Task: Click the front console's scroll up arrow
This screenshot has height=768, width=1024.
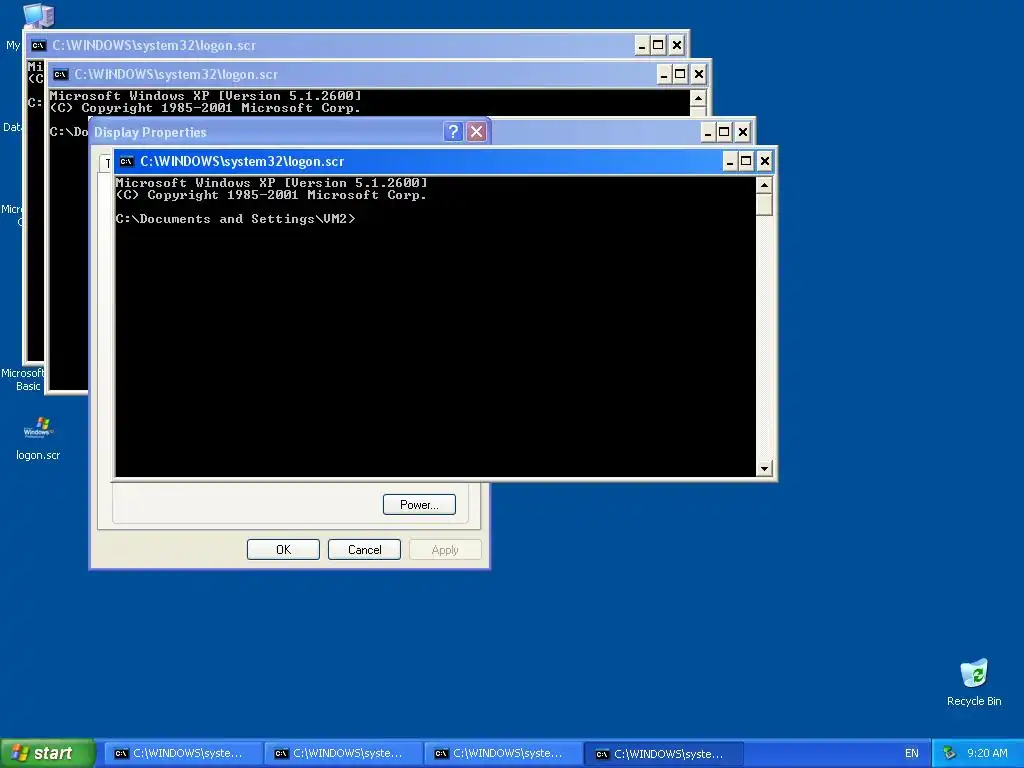Action: [x=764, y=185]
